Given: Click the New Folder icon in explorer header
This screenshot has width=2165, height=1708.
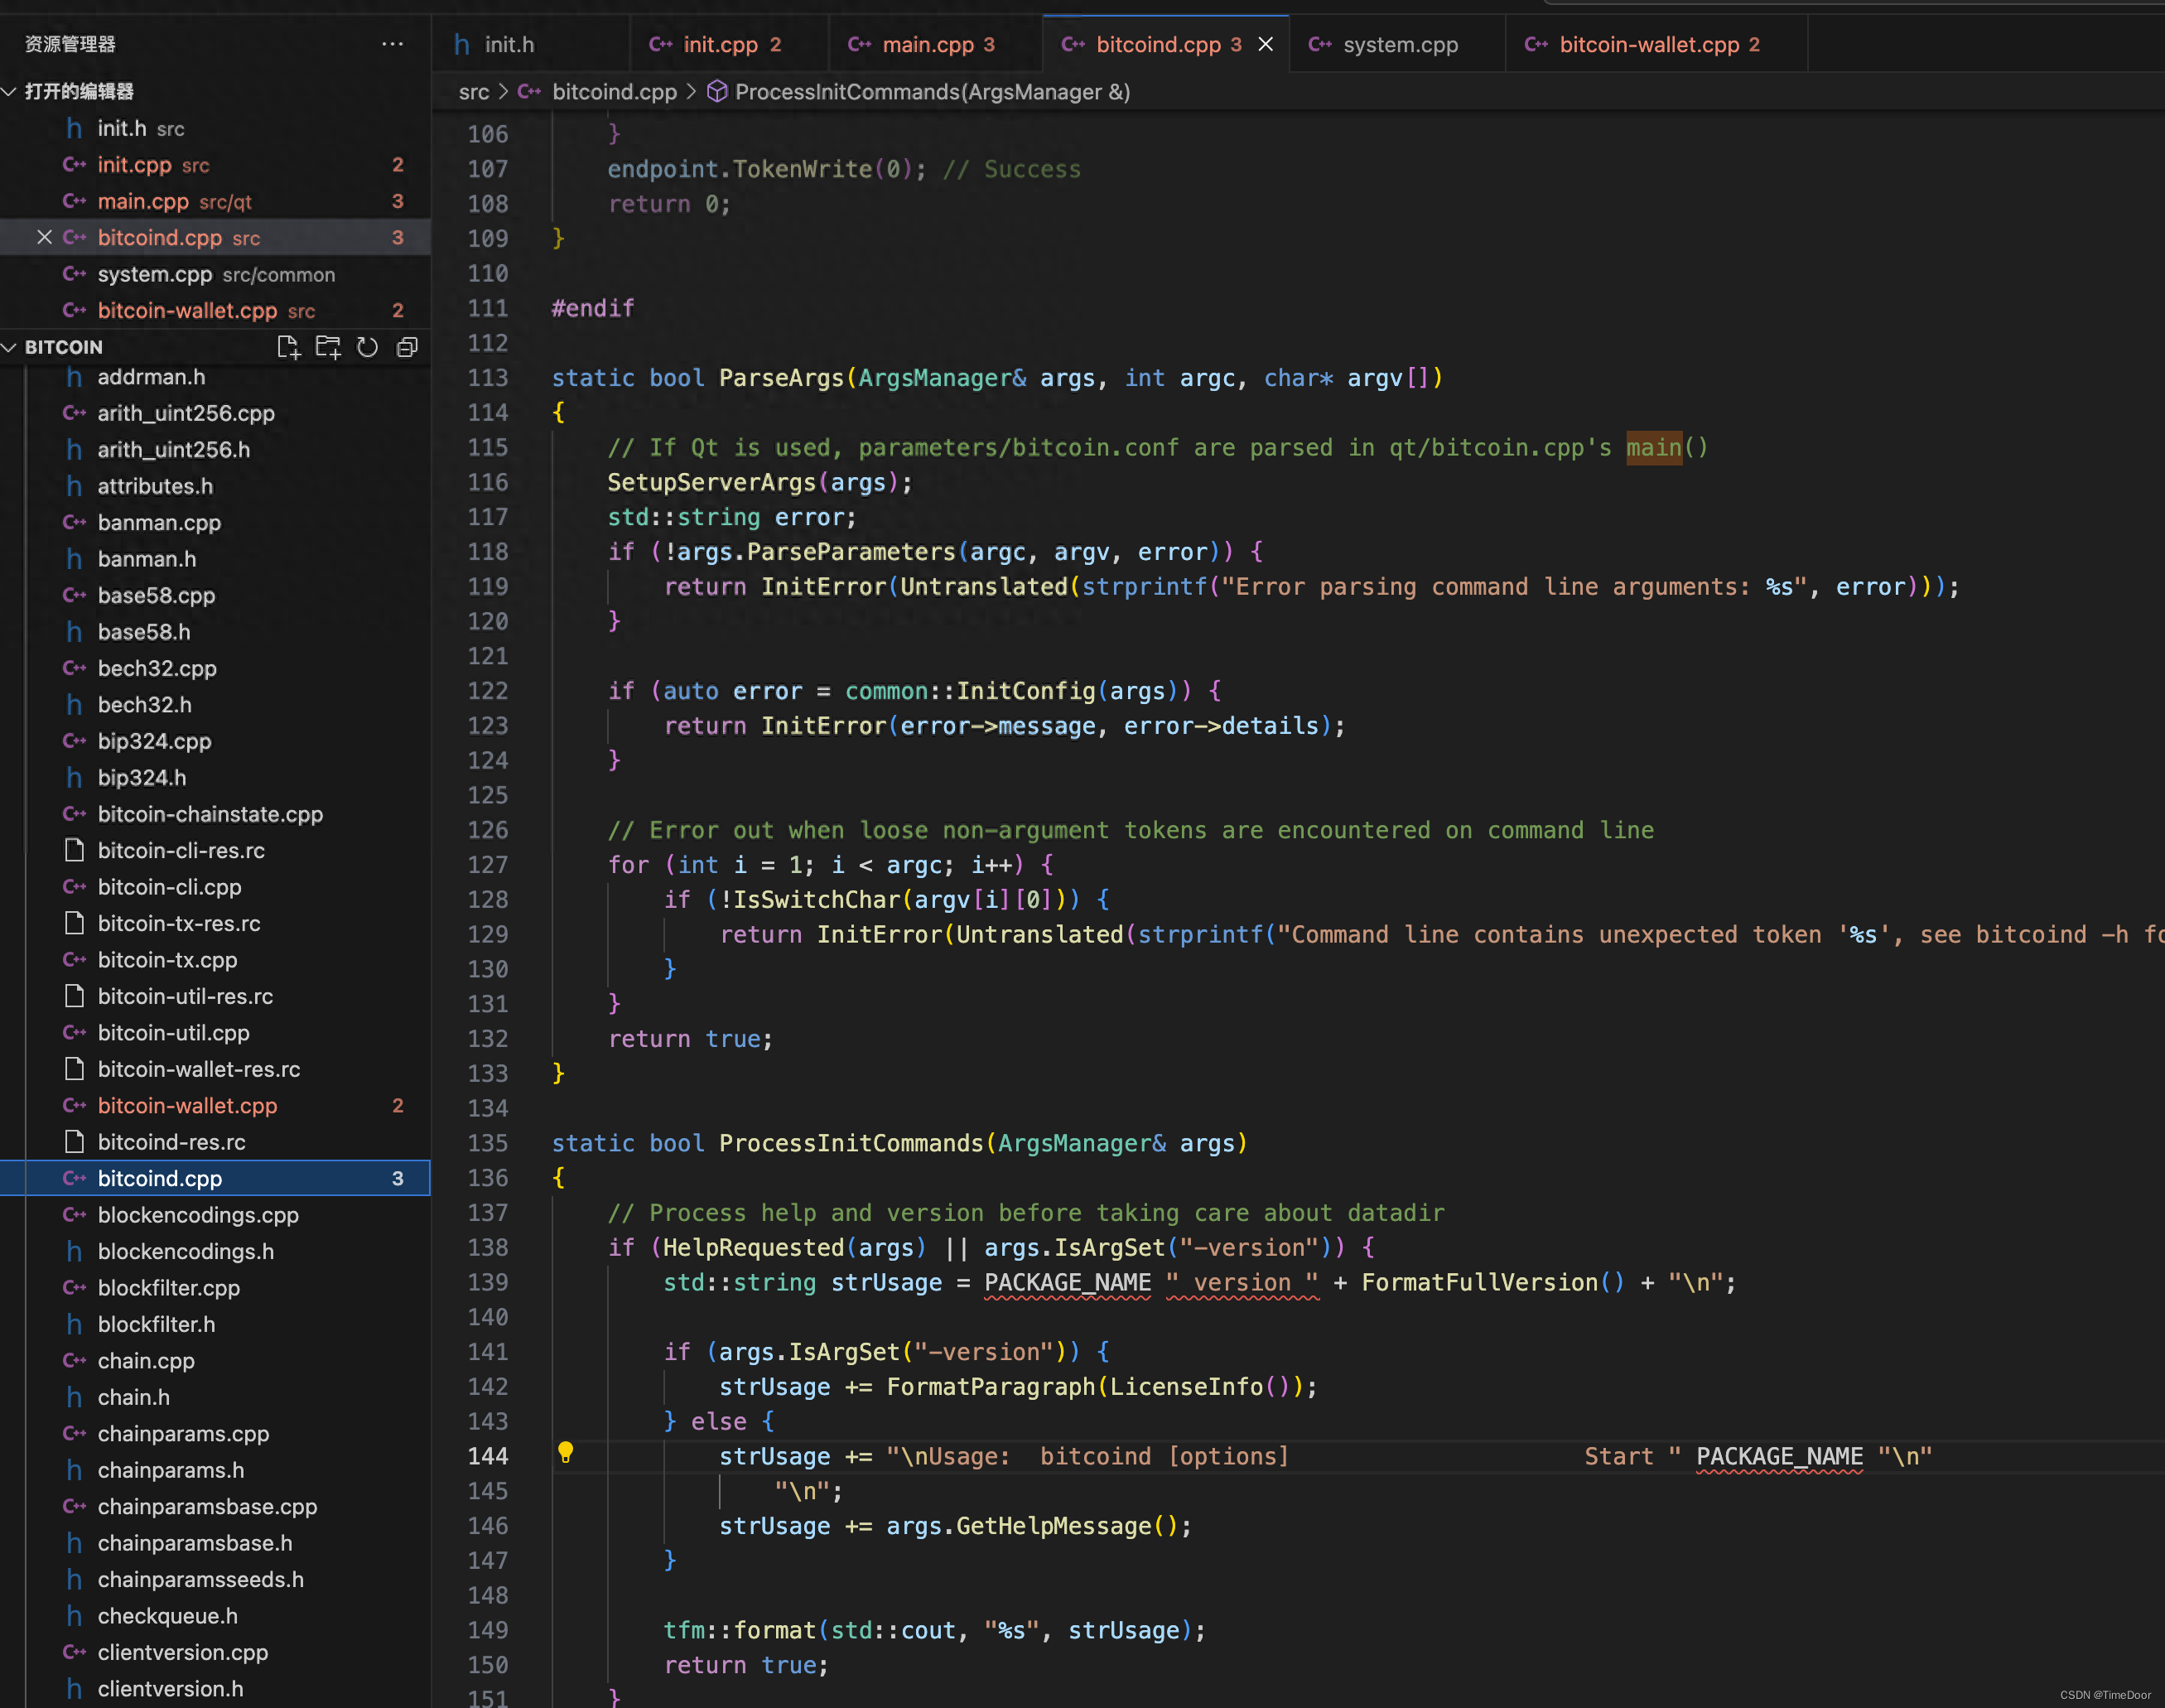Looking at the screenshot, I should (x=328, y=347).
